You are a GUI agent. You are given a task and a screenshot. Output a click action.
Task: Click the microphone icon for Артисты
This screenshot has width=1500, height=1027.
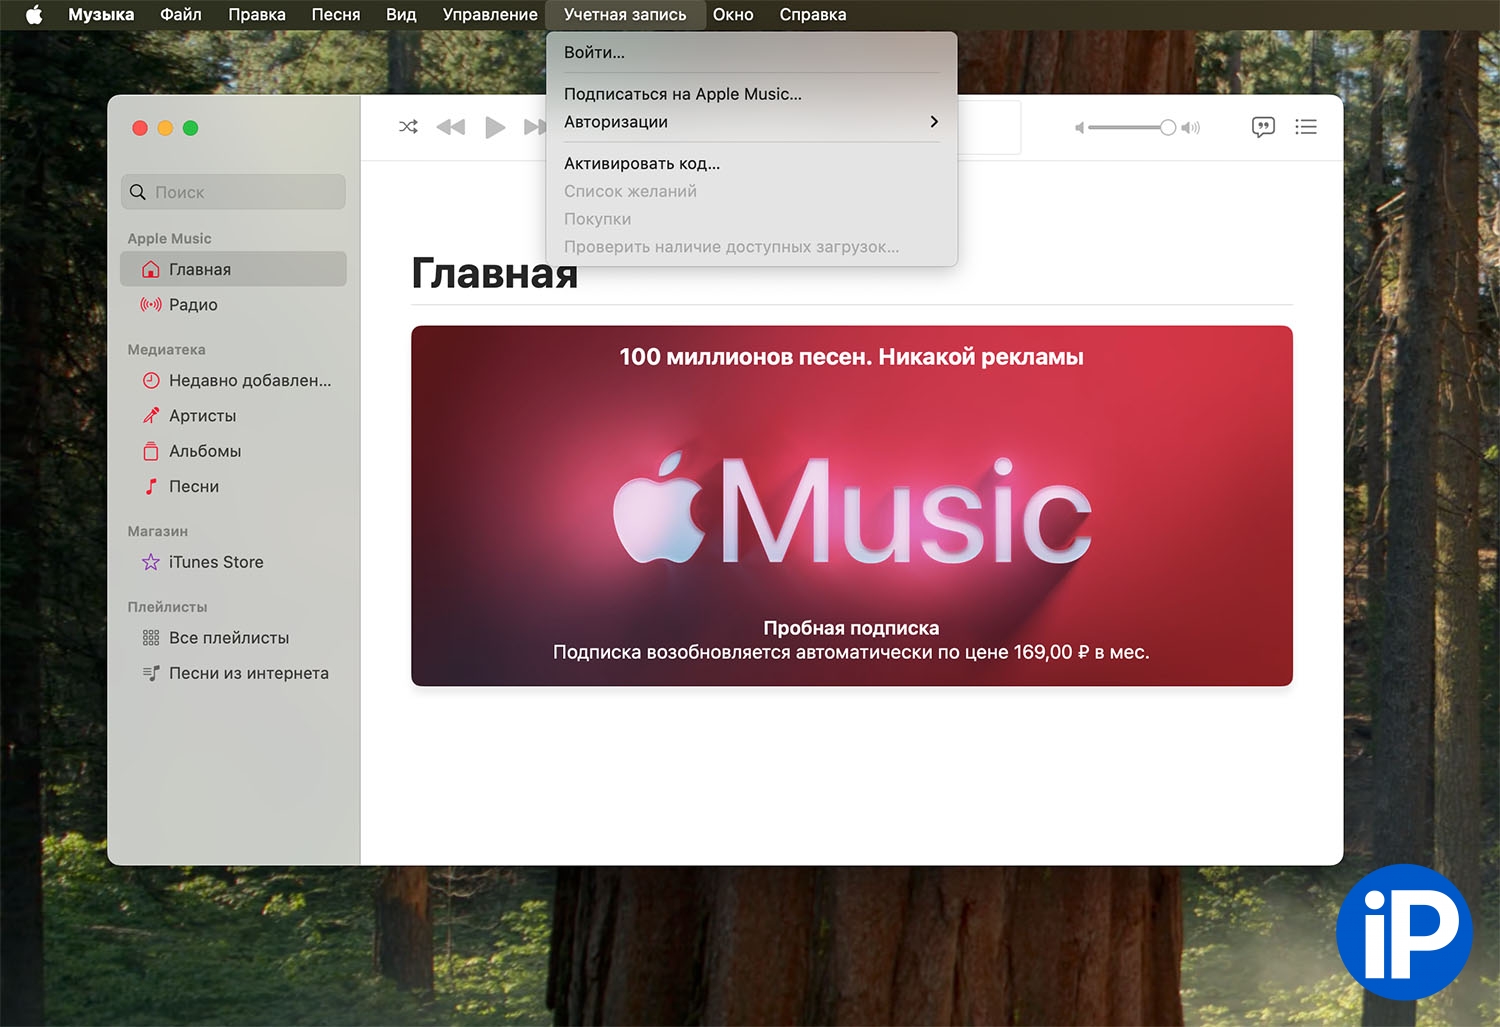(151, 415)
